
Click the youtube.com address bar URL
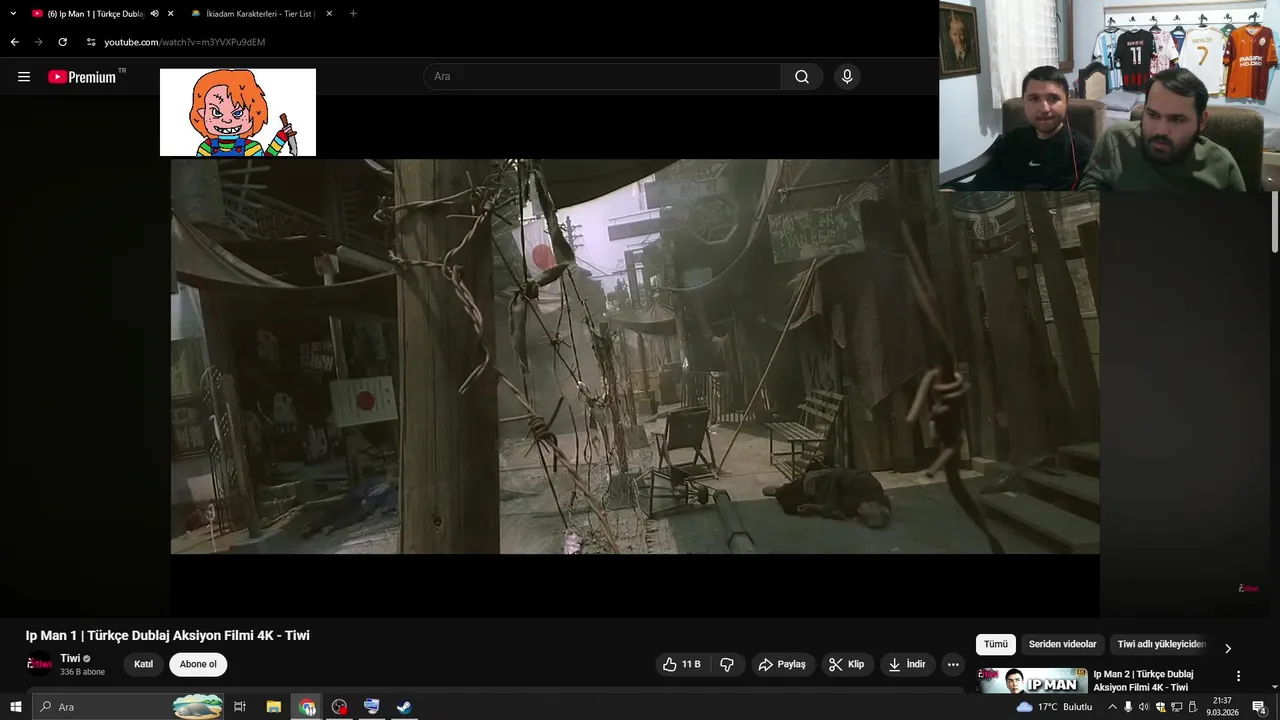coord(185,42)
